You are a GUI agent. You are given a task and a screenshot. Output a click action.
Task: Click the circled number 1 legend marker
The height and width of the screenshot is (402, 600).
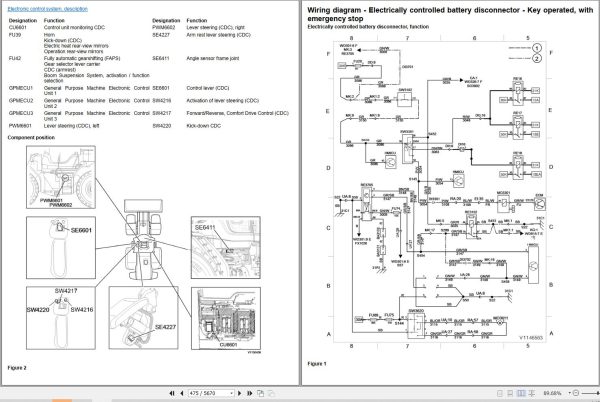(x=537, y=48)
